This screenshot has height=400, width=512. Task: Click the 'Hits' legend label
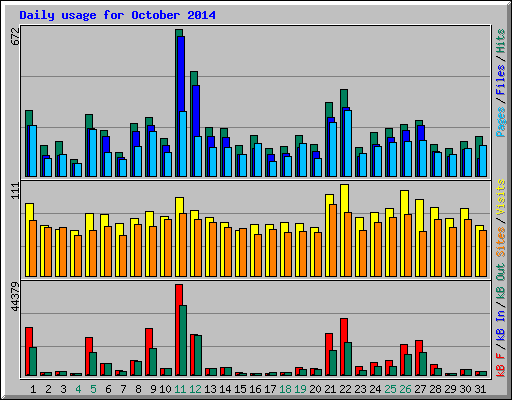click(x=501, y=41)
